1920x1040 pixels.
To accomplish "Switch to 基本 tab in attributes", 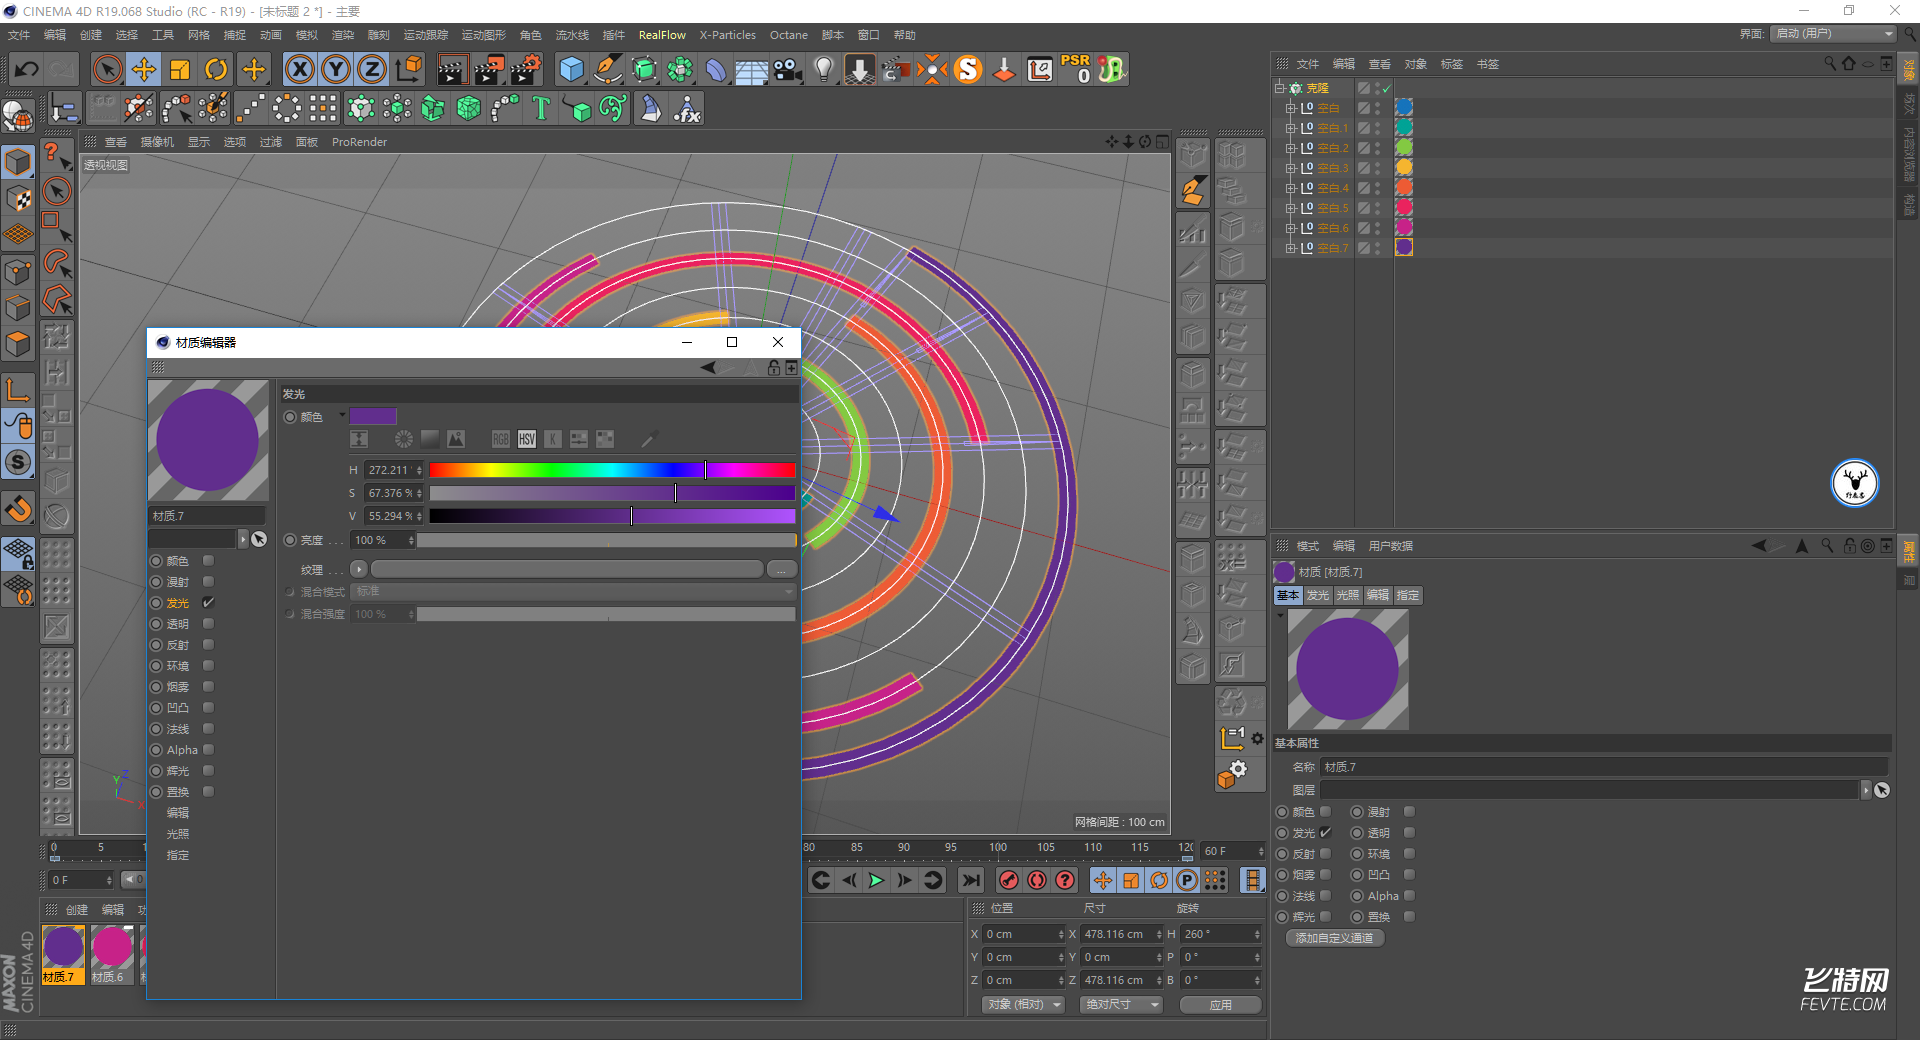I will click(1288, 595).
